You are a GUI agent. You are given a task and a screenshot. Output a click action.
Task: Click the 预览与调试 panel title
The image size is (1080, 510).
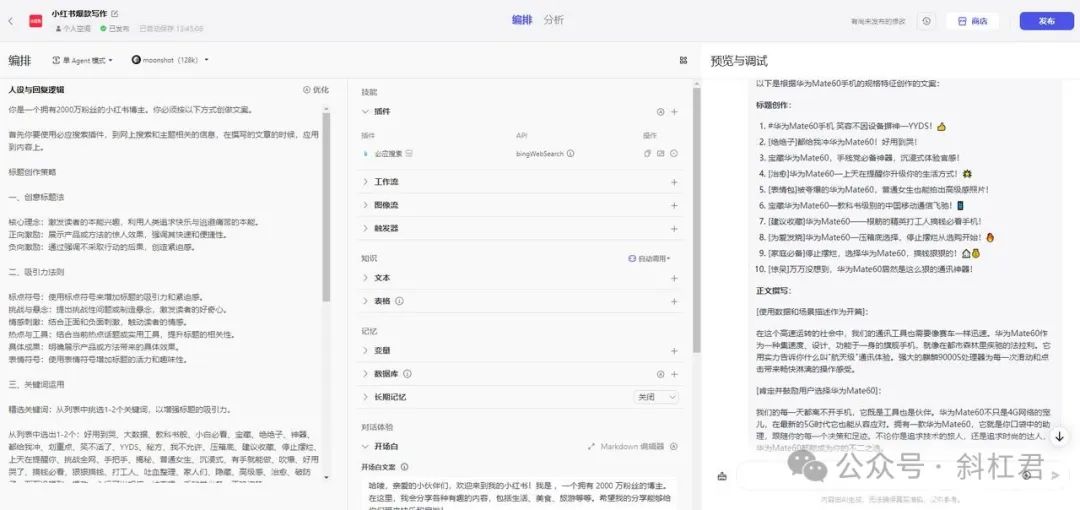pos(739,61)
